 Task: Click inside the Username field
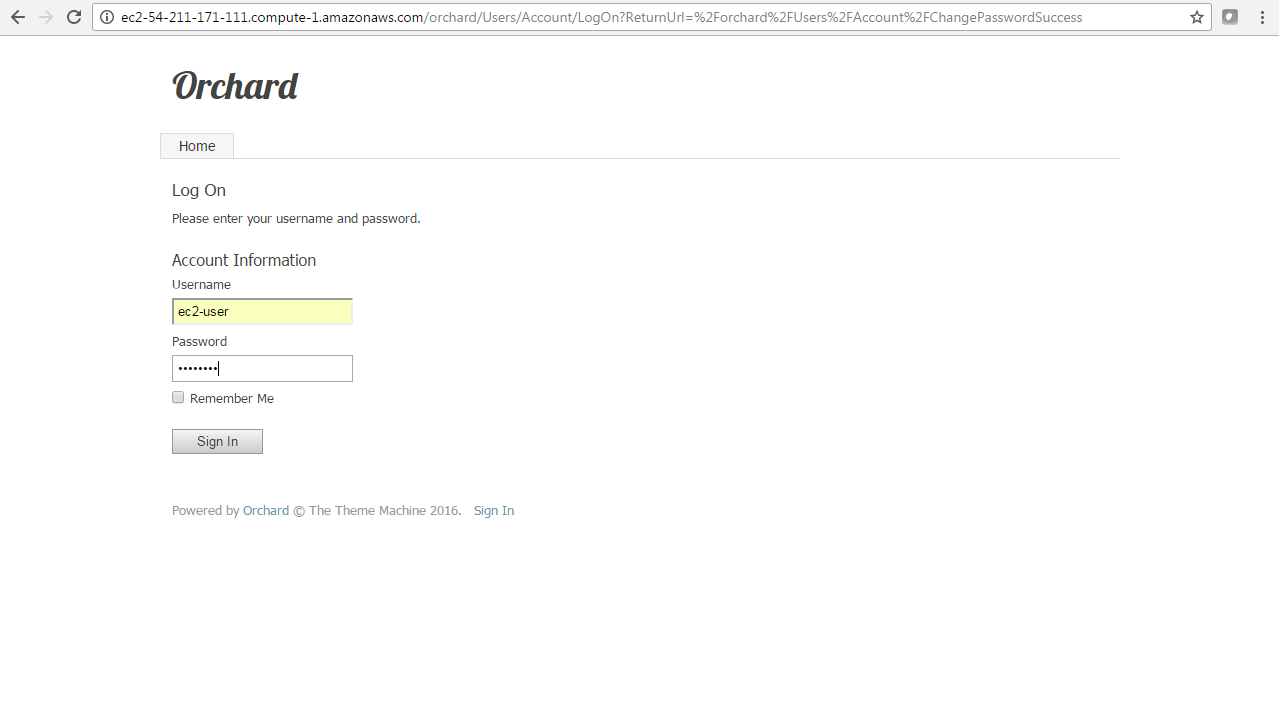click(262, 311)
